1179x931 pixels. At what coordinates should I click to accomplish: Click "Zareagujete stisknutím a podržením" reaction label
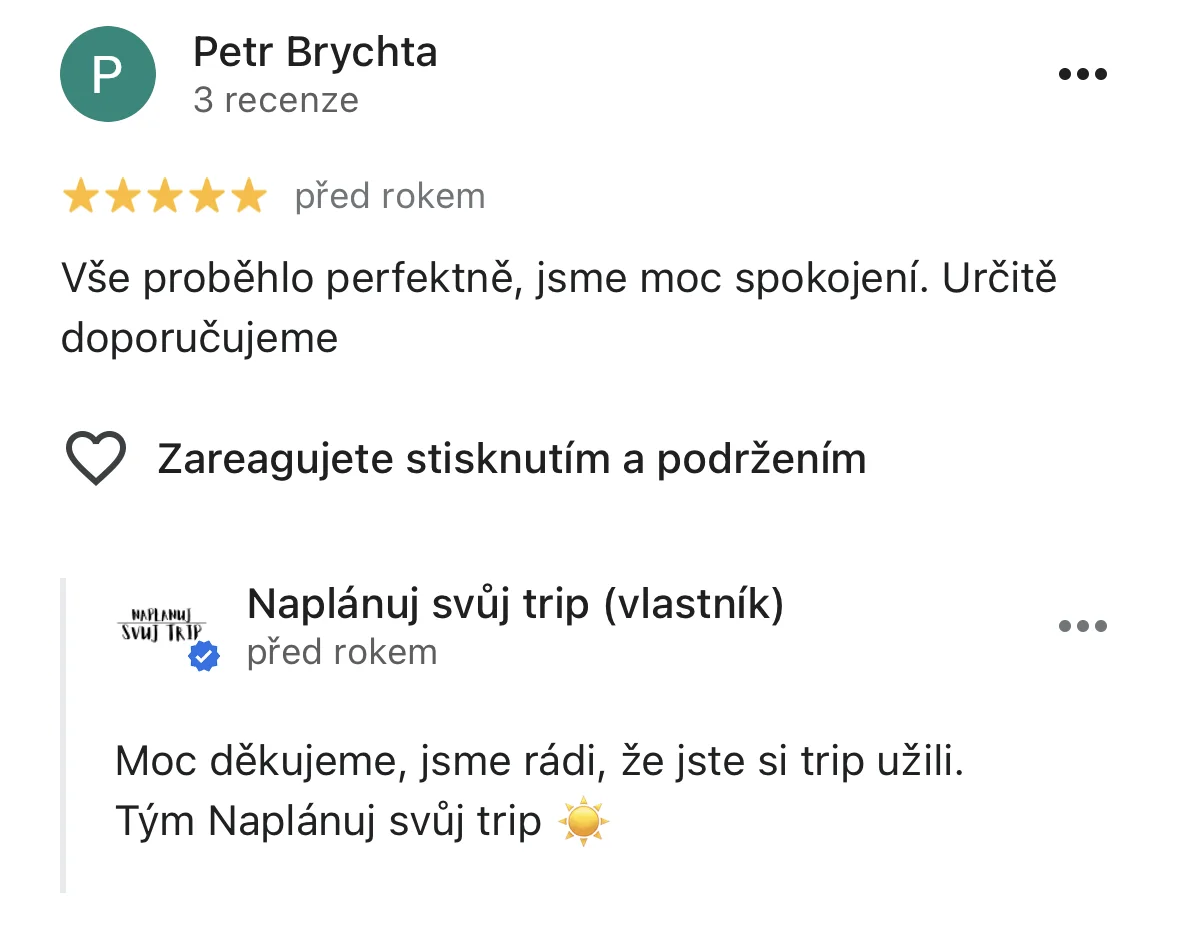[x=511, y=459]
